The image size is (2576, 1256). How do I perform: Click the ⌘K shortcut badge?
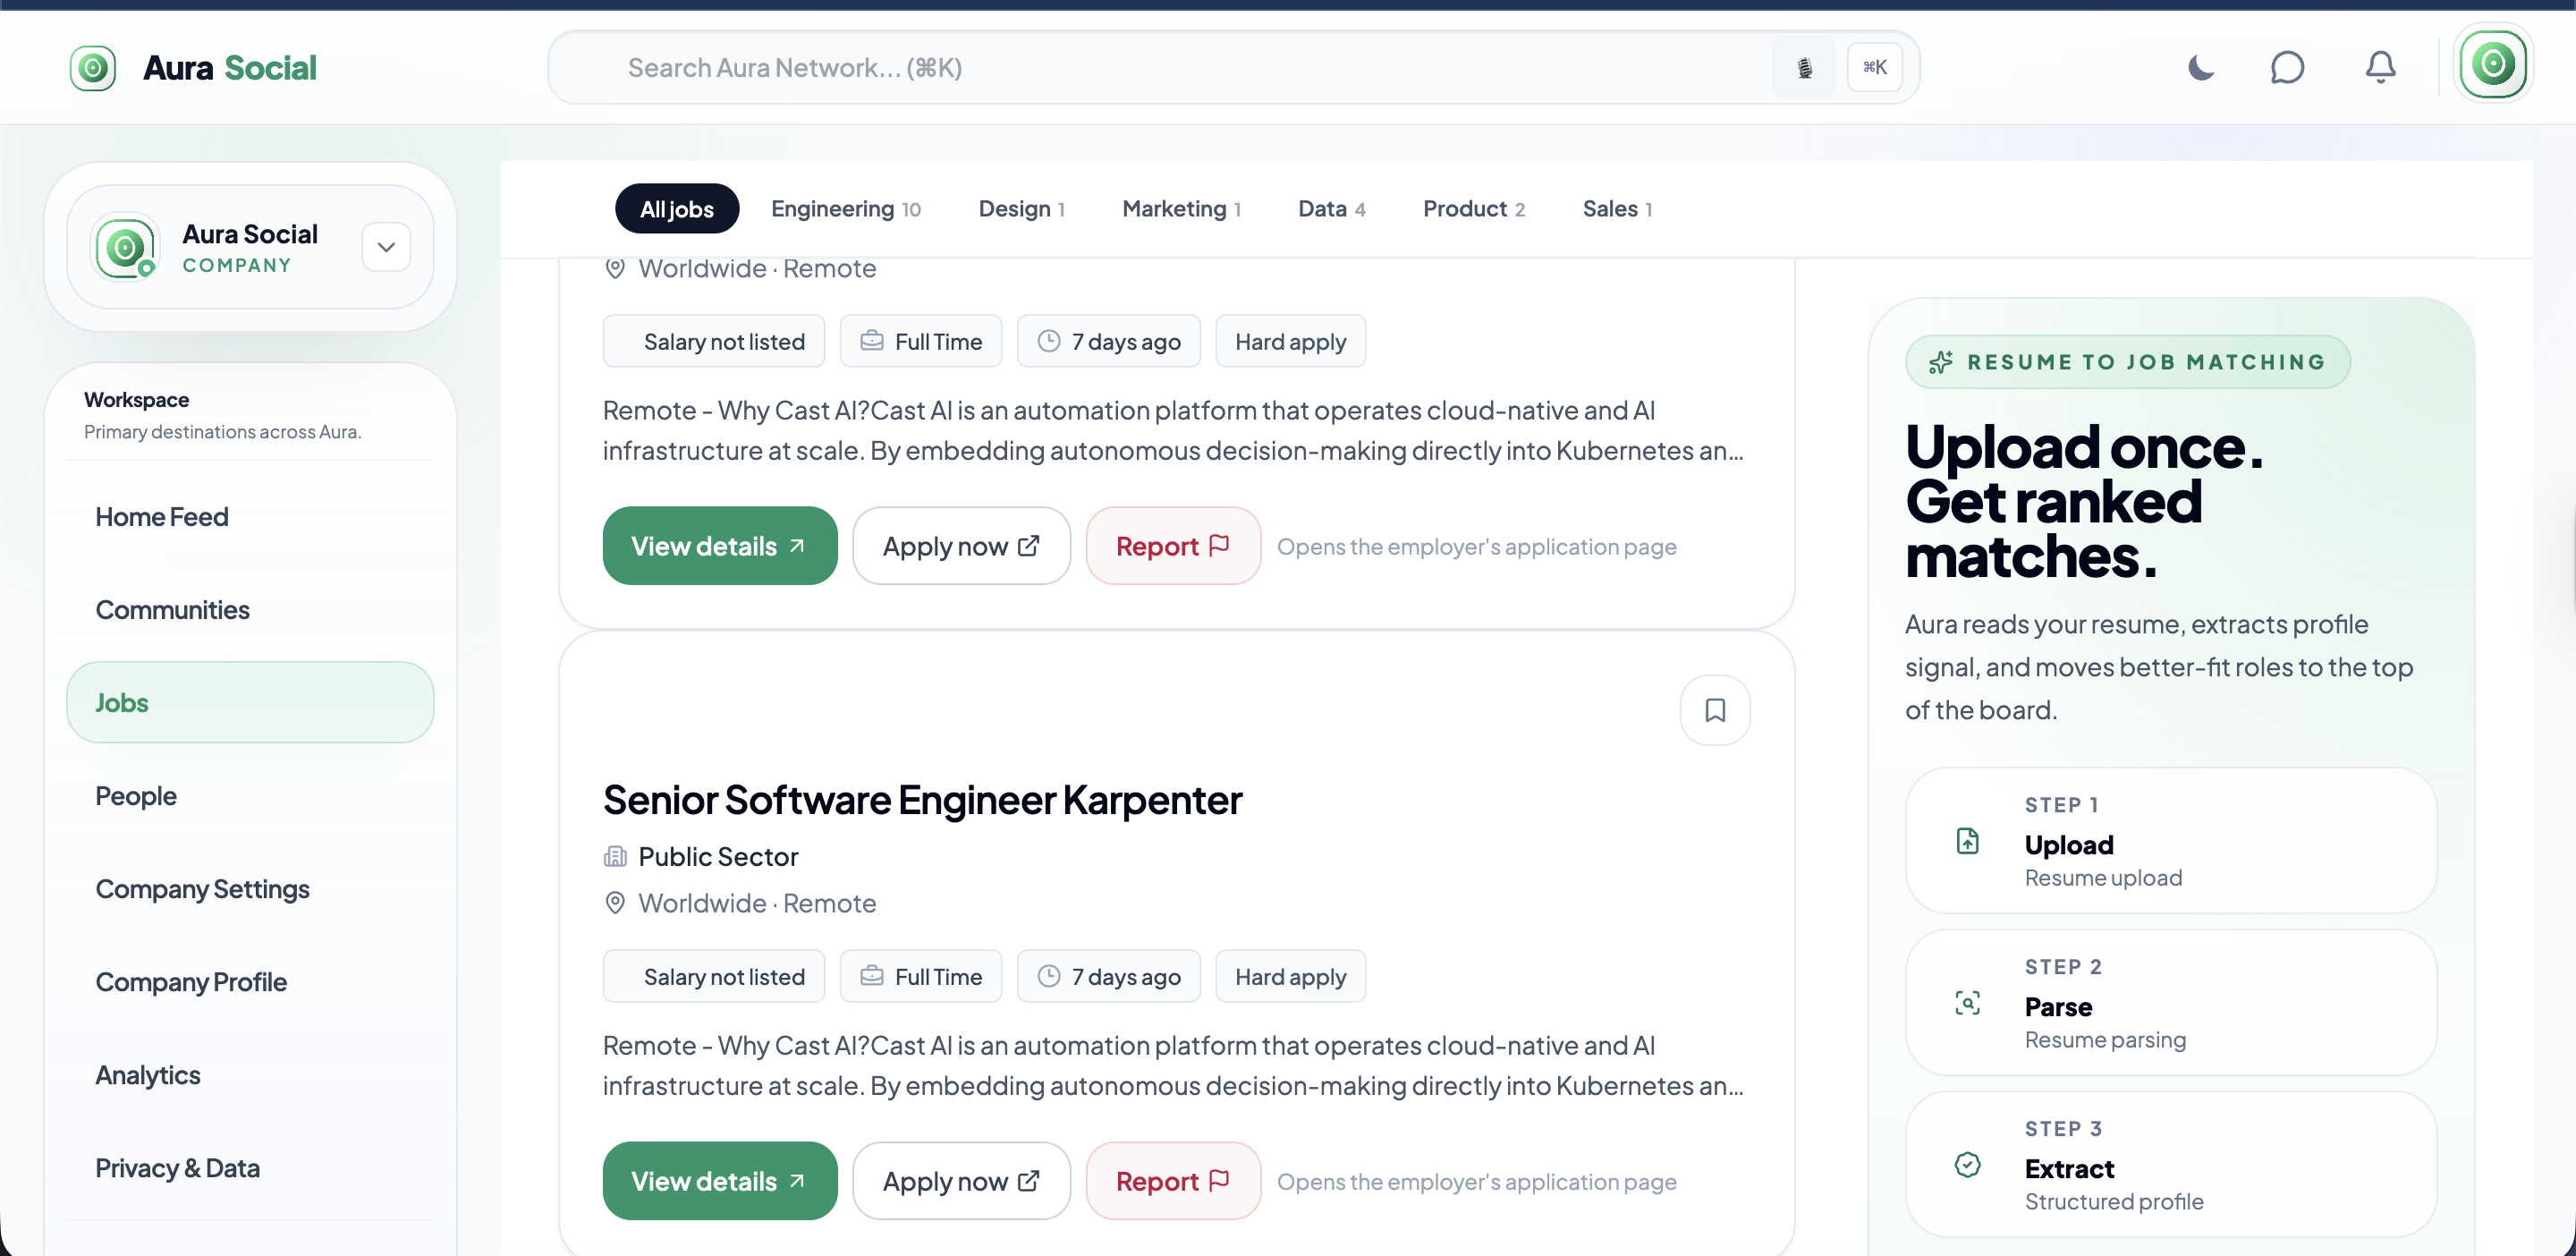(1875, 67)
